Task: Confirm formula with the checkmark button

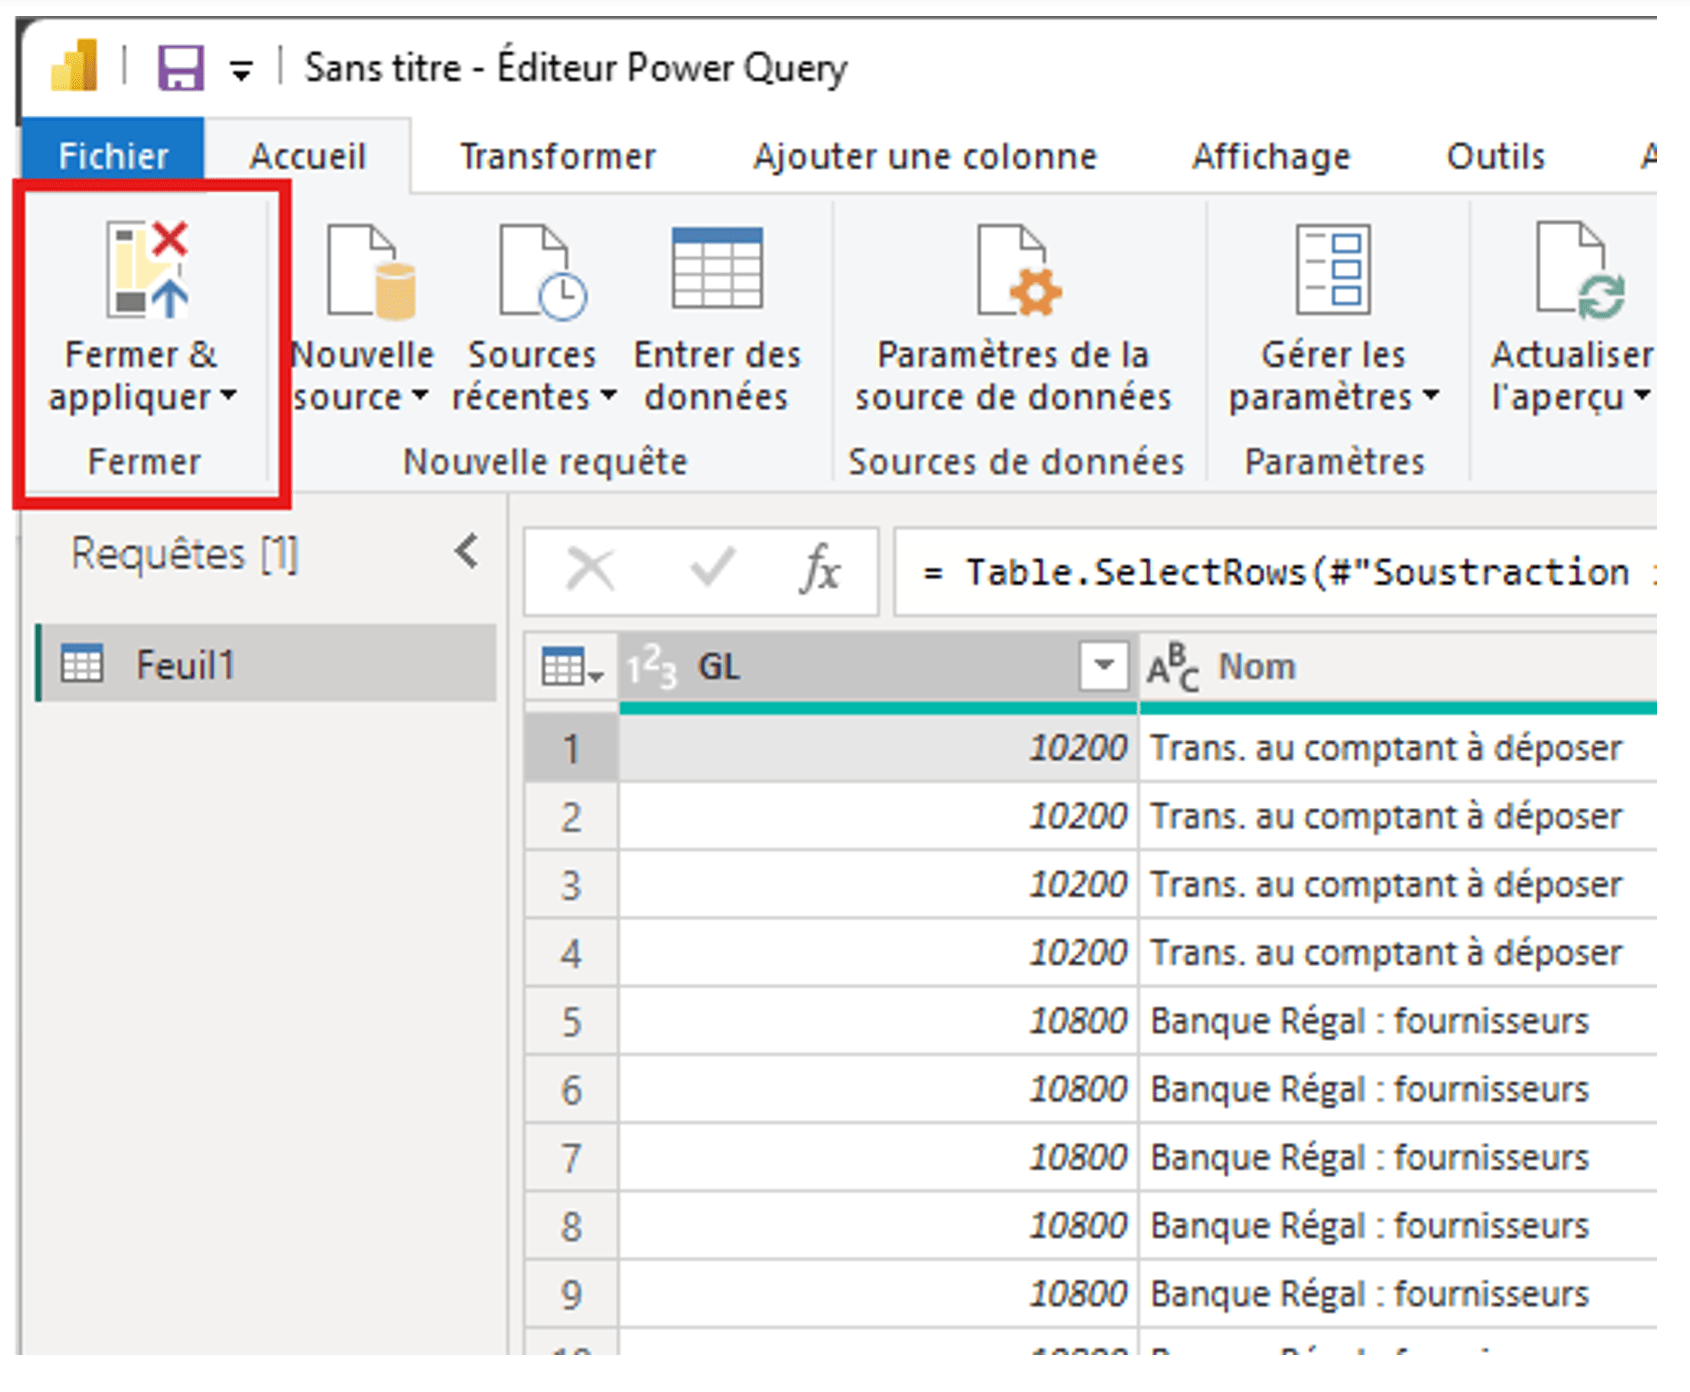Action: (x=712, y=570)
